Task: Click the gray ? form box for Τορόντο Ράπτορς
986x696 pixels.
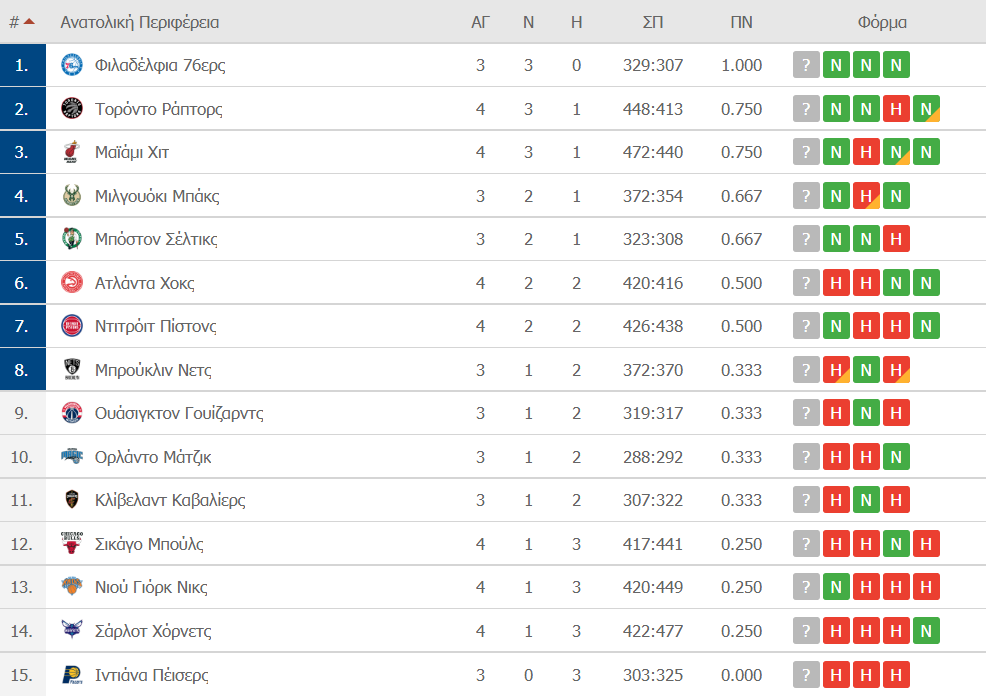Action: (806, 109)
